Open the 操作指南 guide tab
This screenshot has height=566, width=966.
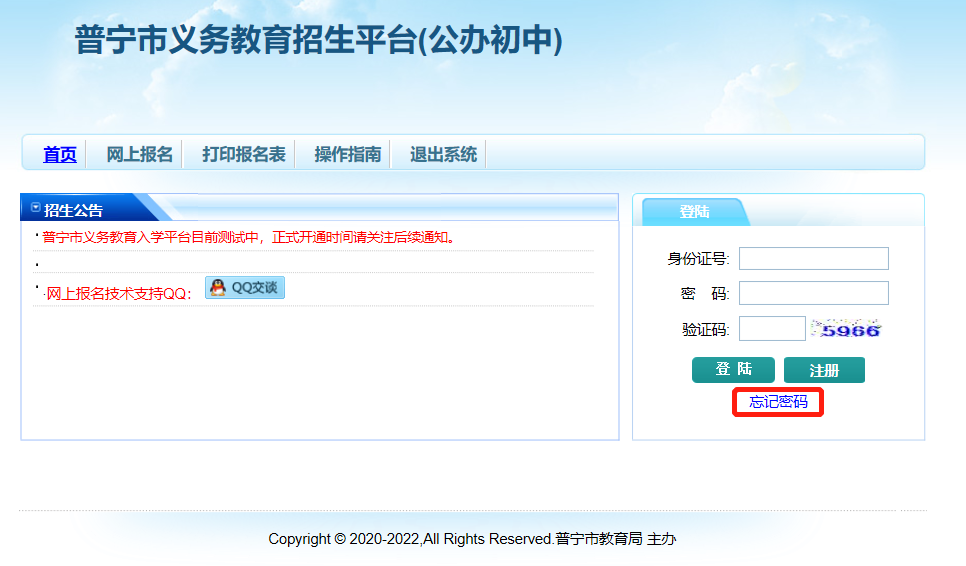tap(348, 154)
